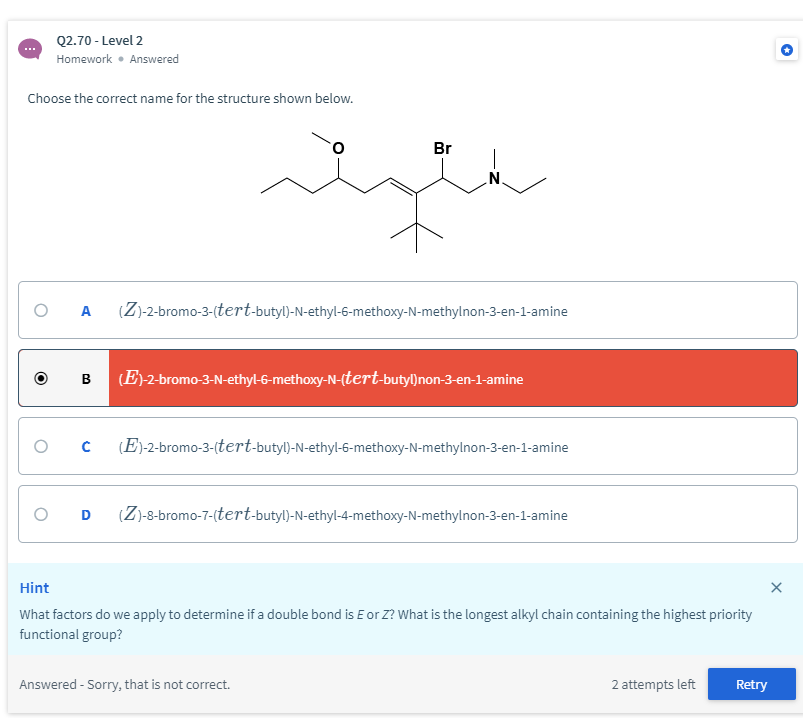Viewport: 803px width, 718px height.
Task: Close the Hint panel
Action: click(776, 587)
